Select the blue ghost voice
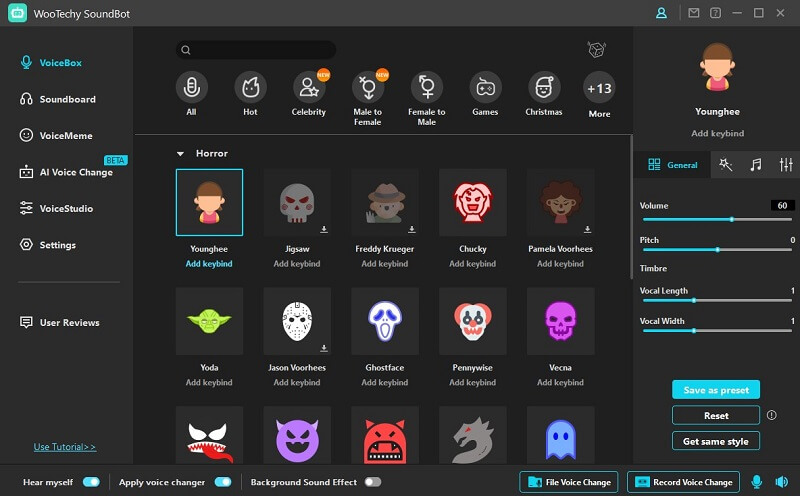 [x=560, y=435]
